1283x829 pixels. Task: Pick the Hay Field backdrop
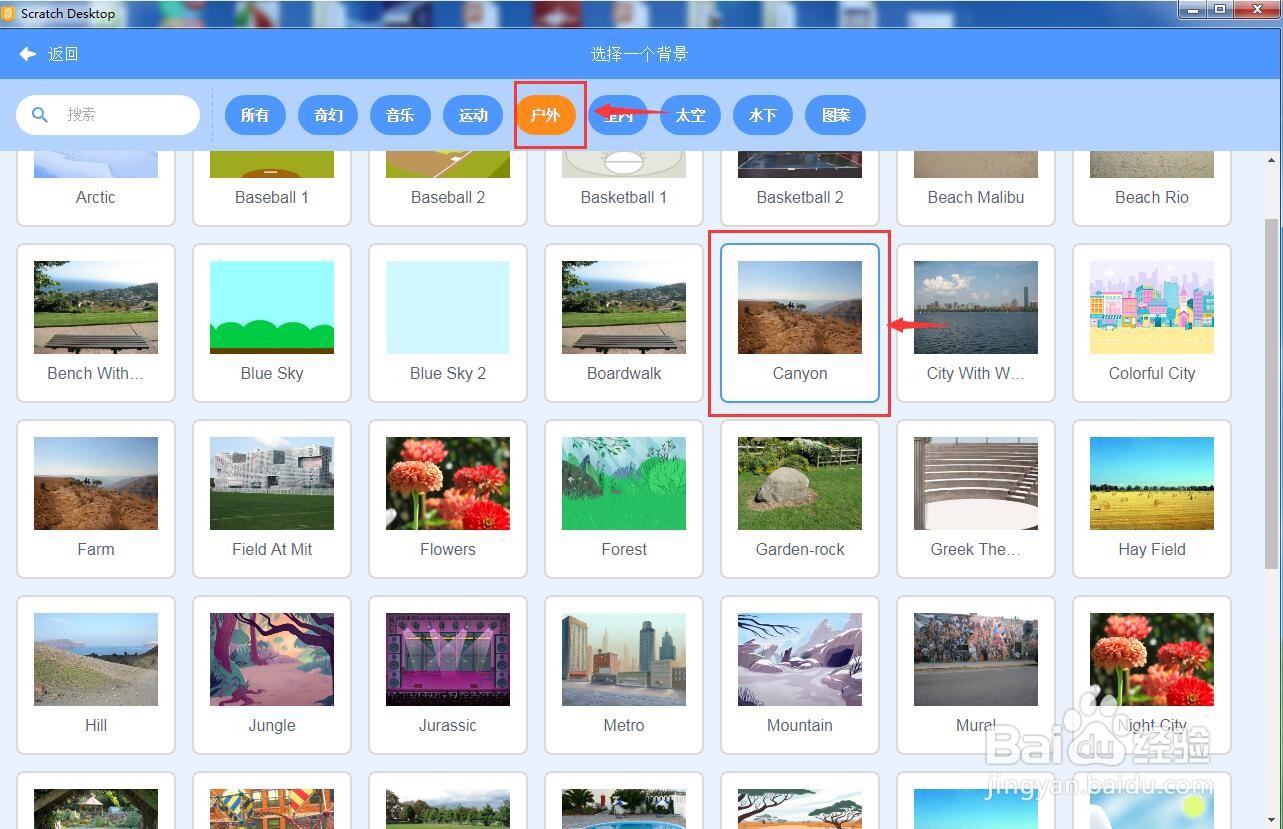click(x=1152, y=499)
